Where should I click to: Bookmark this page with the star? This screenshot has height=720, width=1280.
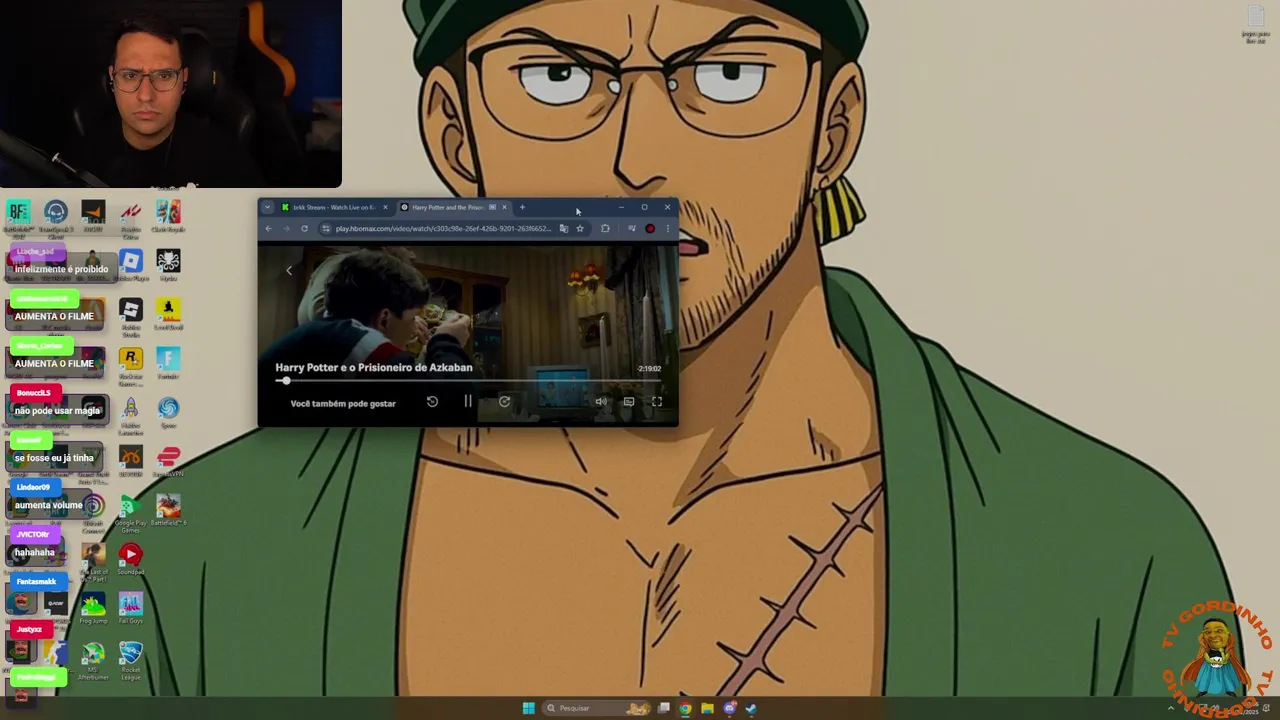580,229
